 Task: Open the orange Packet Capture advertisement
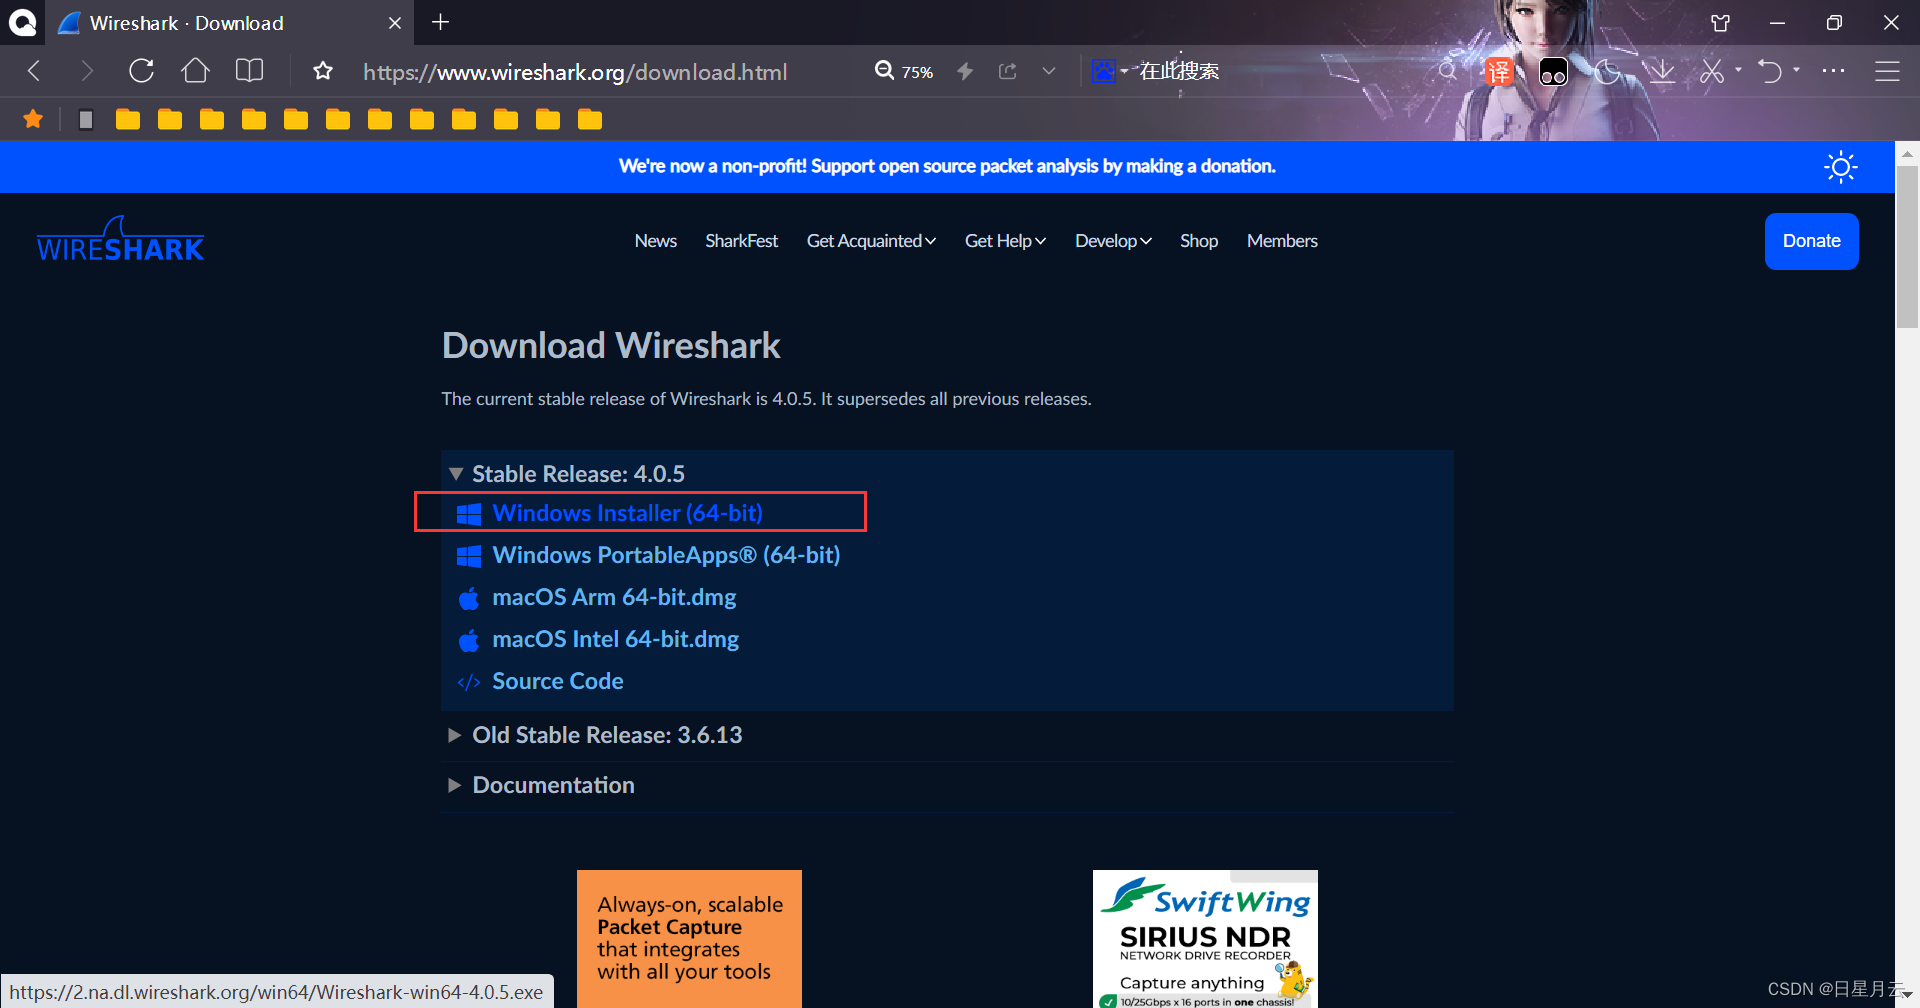pyautogui.click(x=689, y=939)
